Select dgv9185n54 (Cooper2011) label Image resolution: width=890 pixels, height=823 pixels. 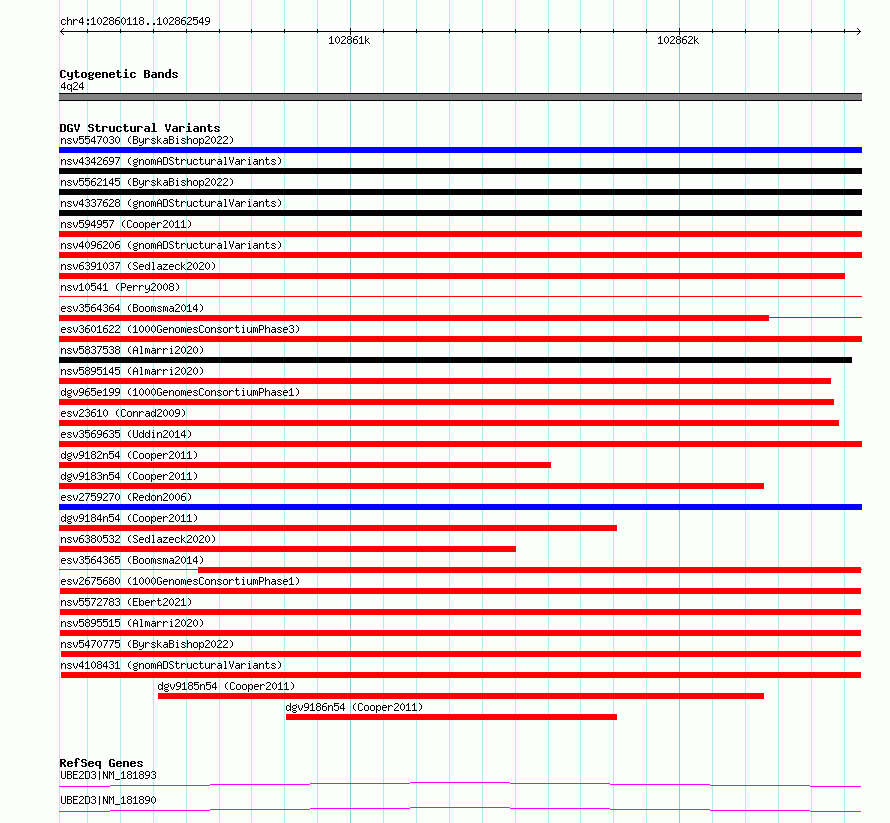coord(226,686)
